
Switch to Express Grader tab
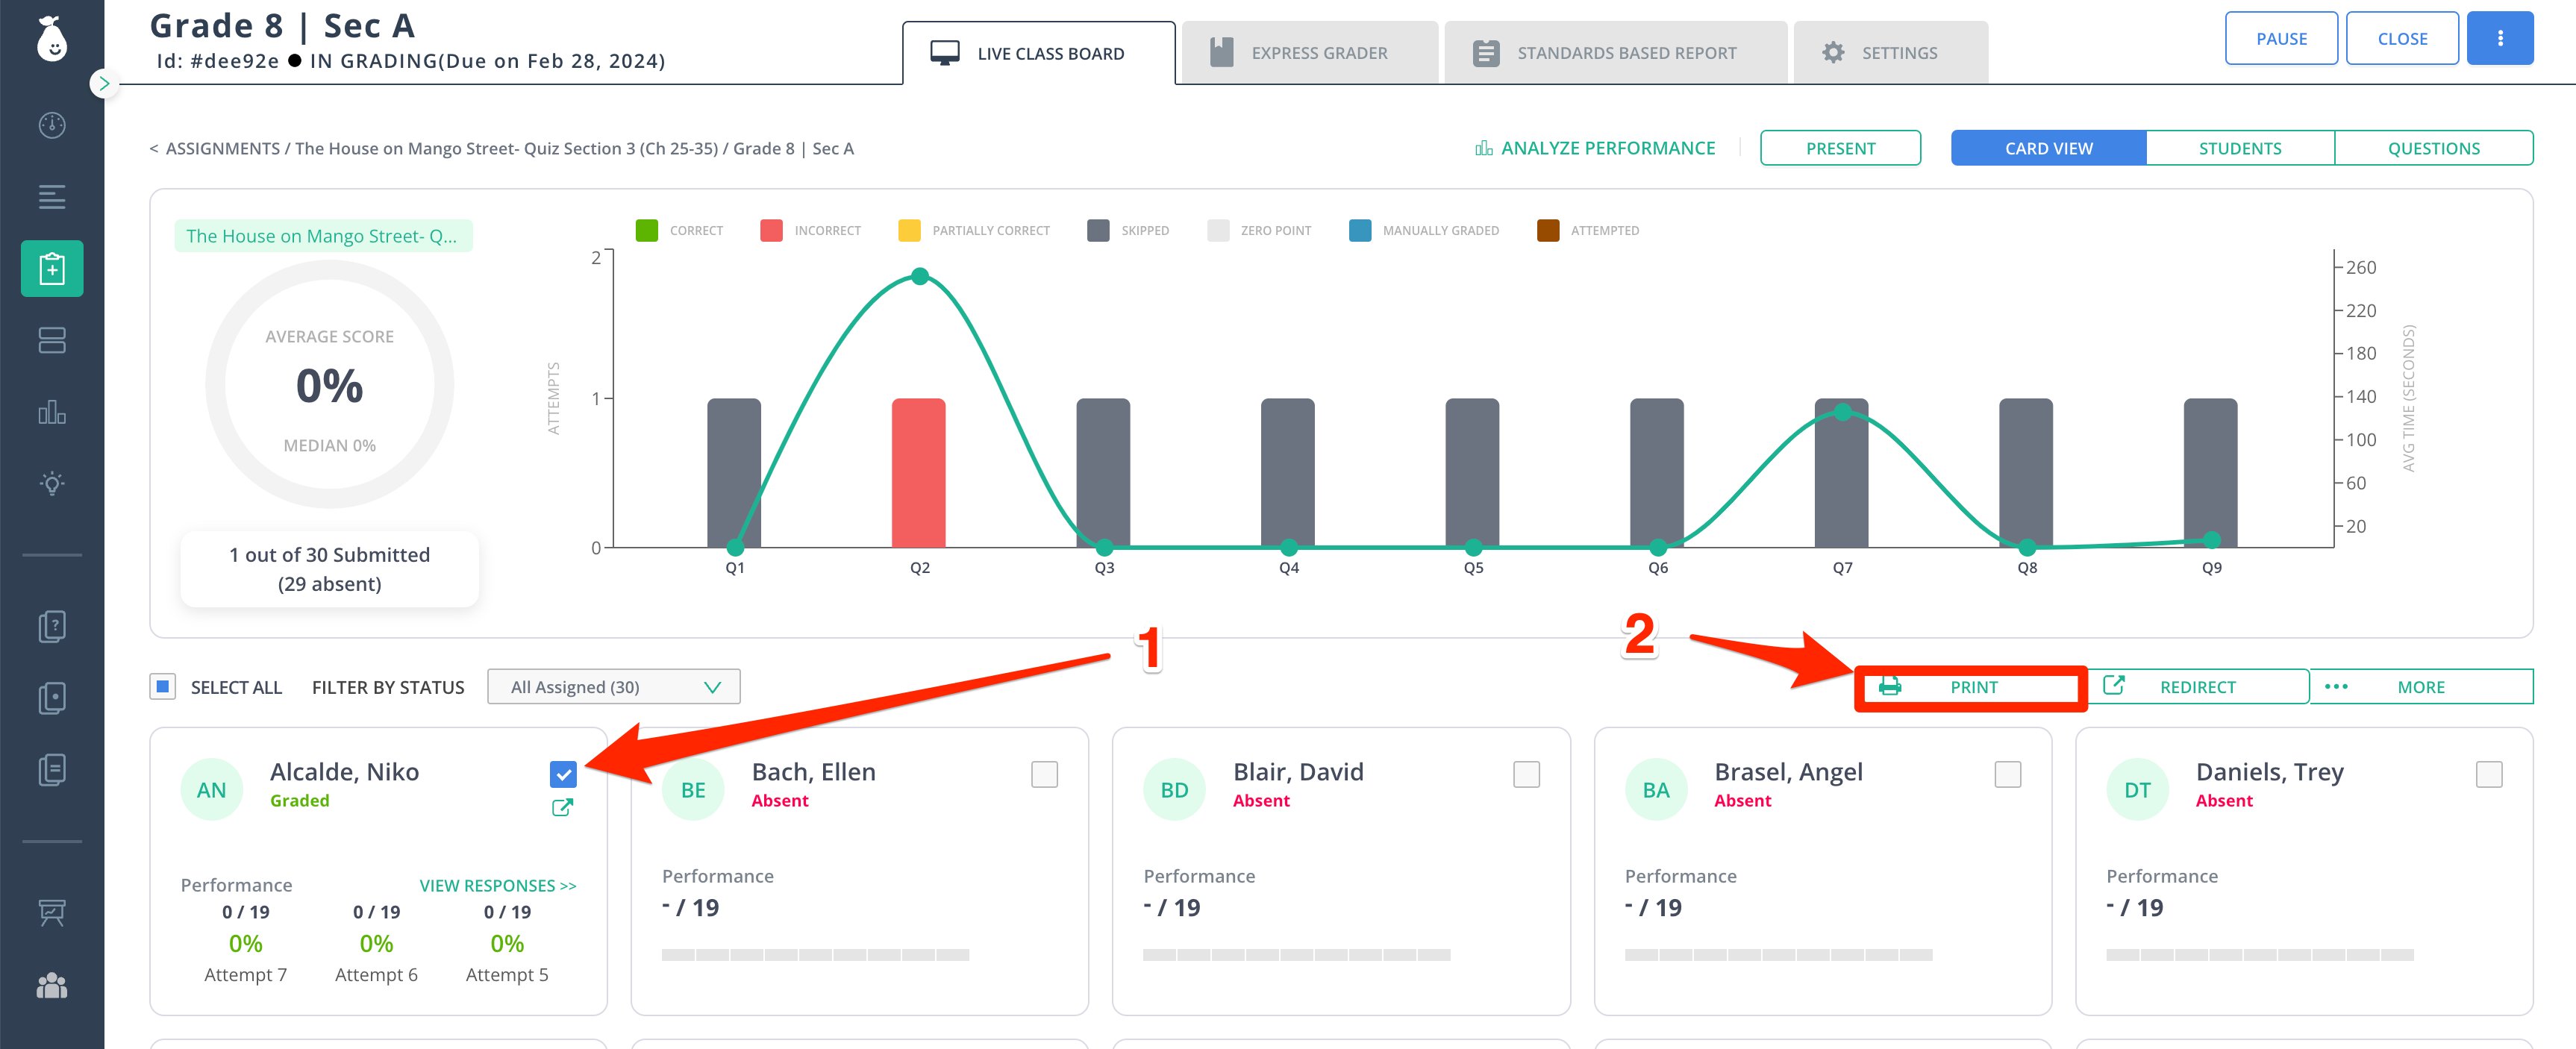point(1310,52)
